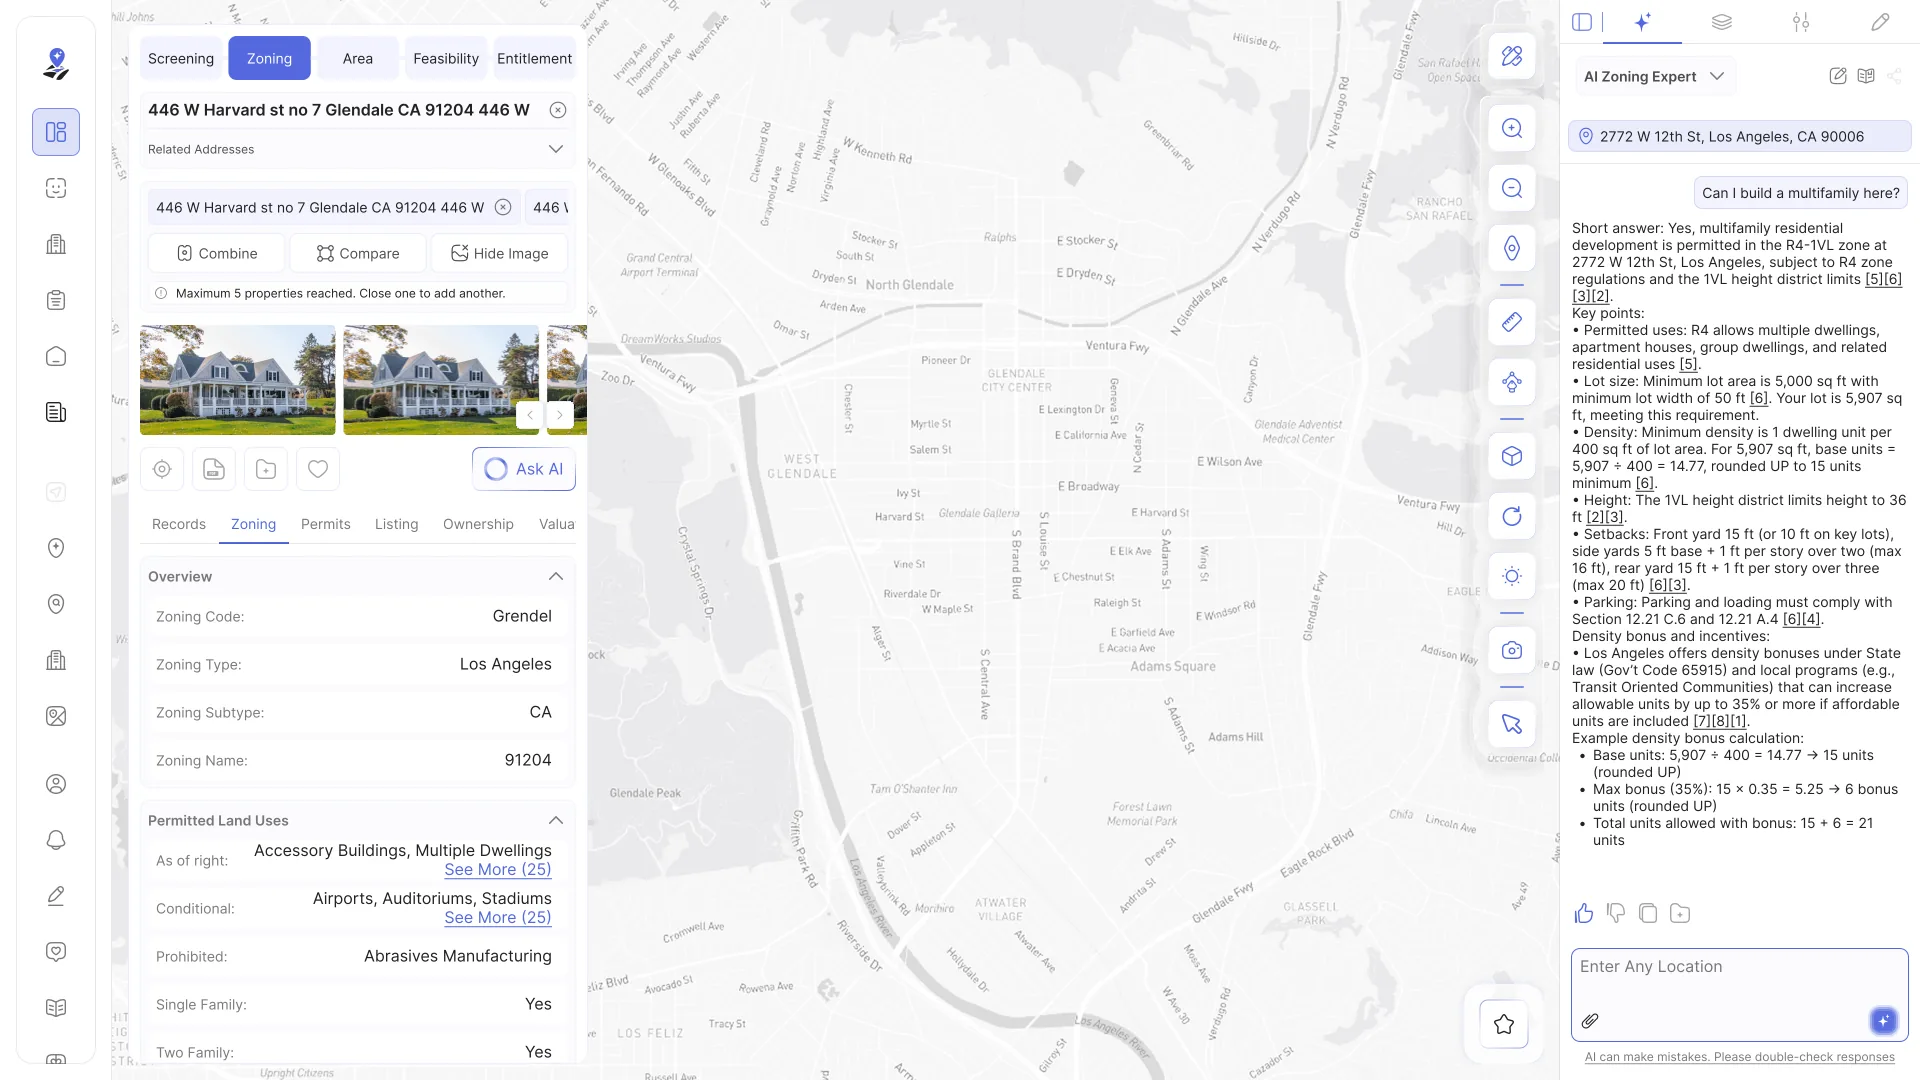Select the location pin map tool

coord(1512,248)
